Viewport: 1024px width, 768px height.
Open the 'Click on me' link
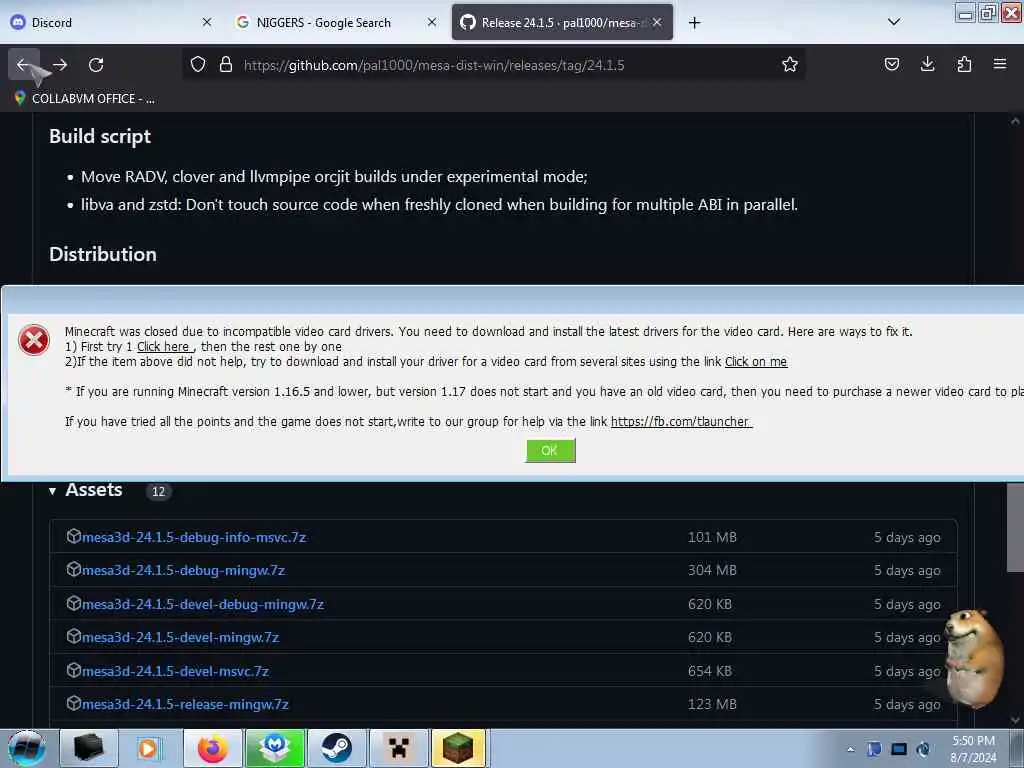tap(756, 362)
